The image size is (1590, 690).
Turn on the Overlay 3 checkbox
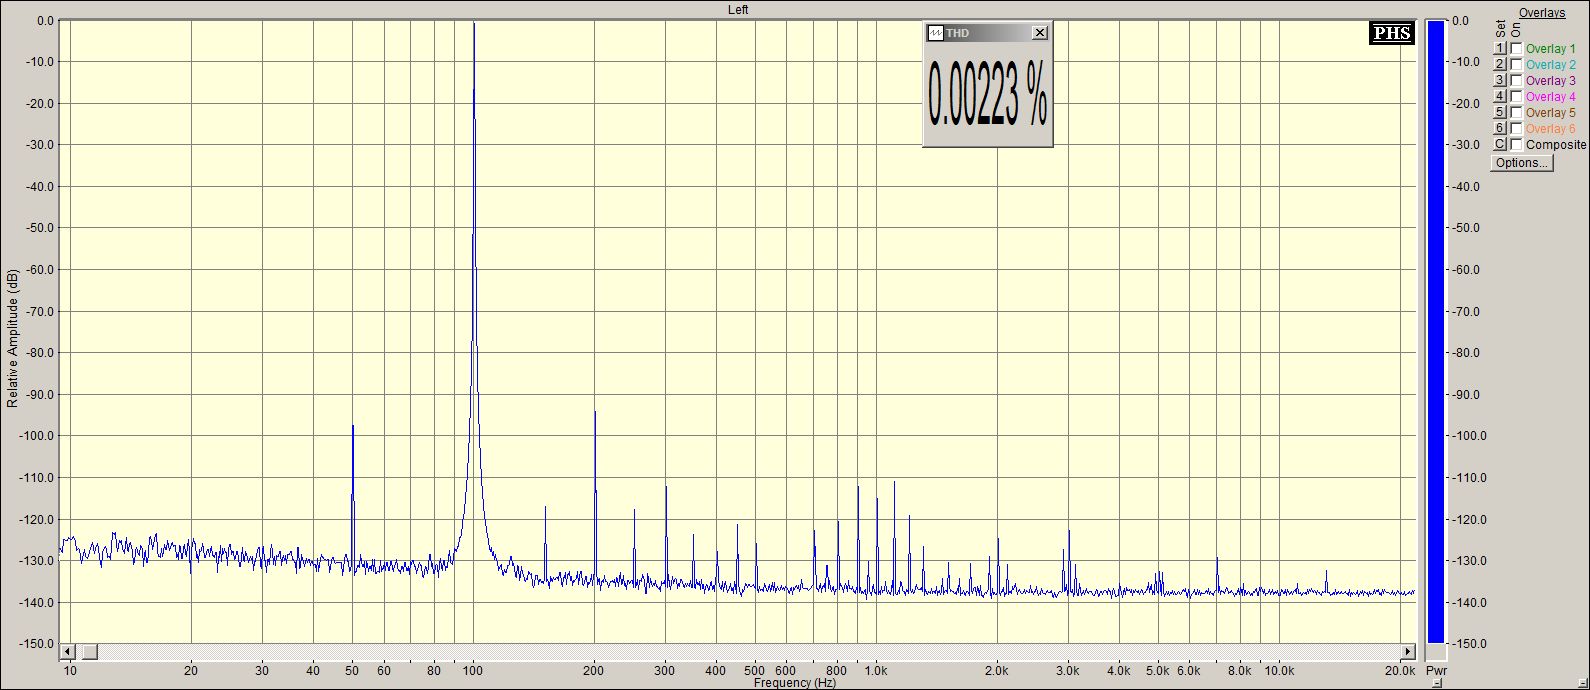pyautogui.click(x=1516, y=81)
